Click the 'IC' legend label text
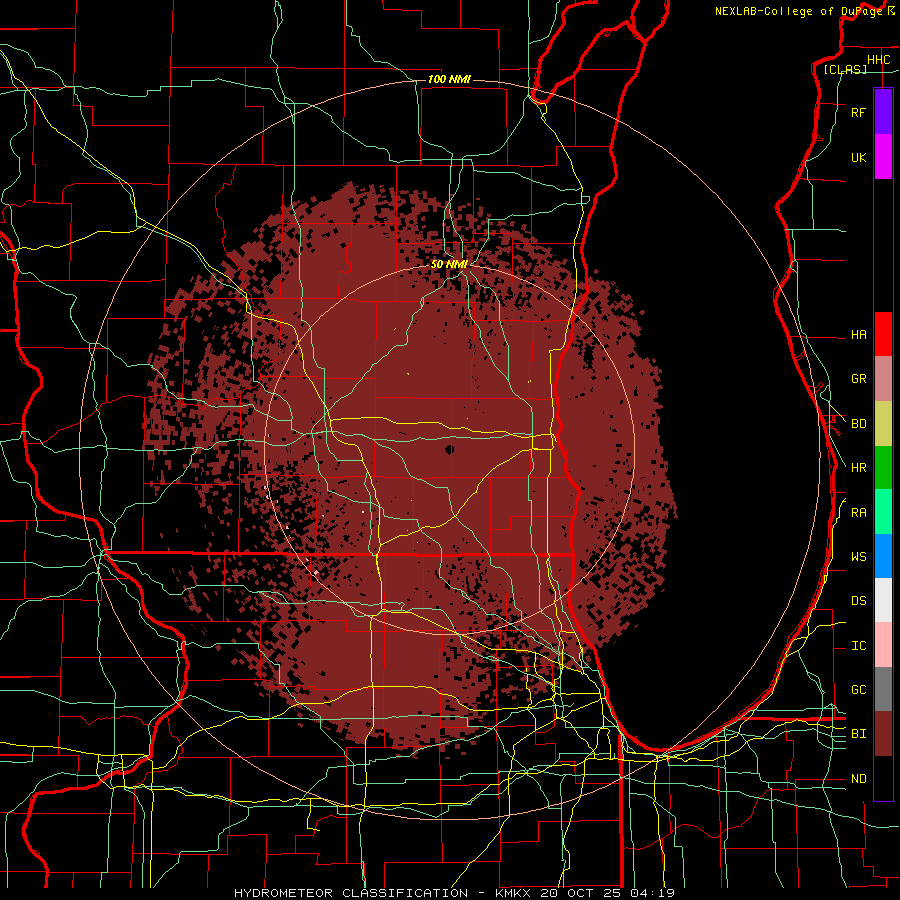This screenshot has width=900, height=900. (x=858, y=646)
